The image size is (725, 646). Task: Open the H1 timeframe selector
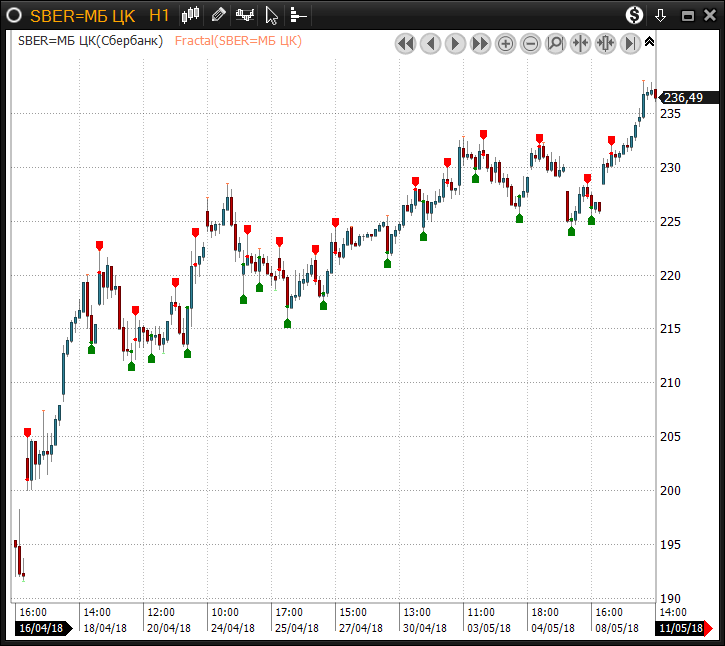[158, 15]
